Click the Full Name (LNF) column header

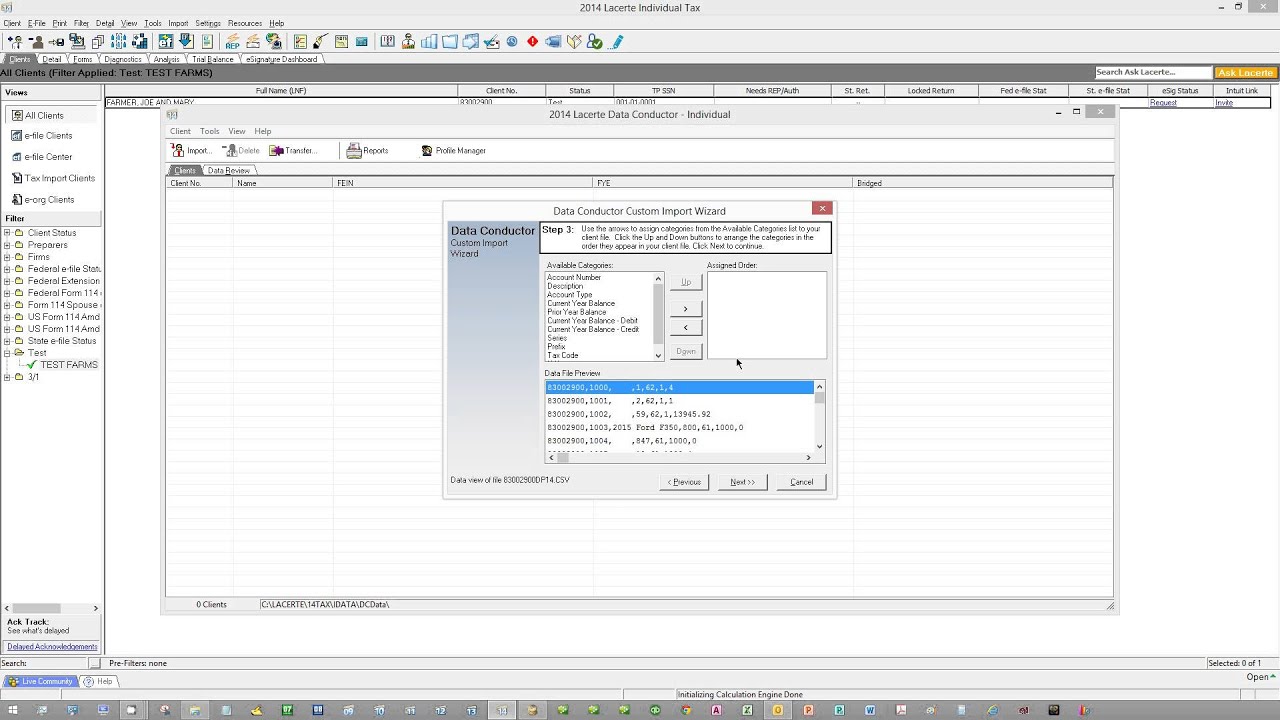tap(281, 91)
